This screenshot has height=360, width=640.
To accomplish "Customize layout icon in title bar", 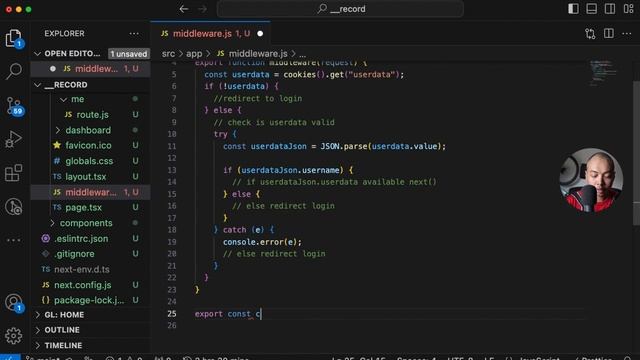I will pyautogui.click(x=628, y=9).
